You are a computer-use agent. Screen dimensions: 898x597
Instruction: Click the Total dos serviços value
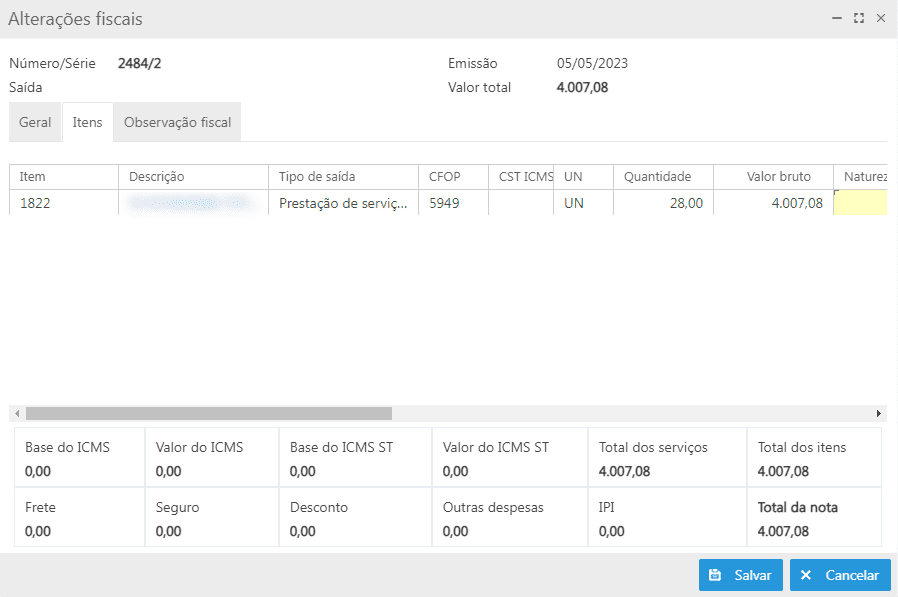(x=624, y=471)
